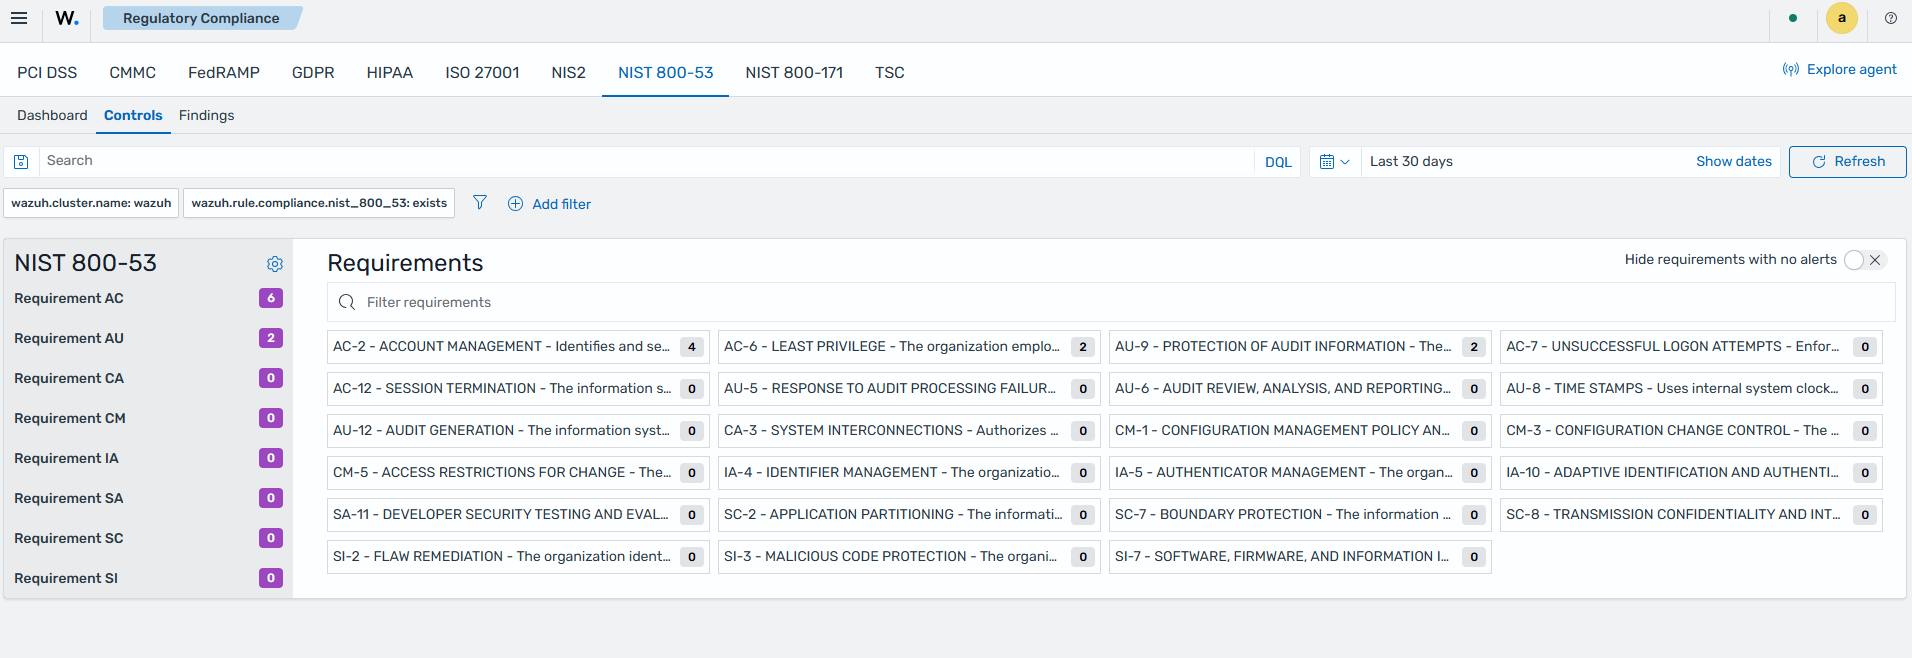Switch to the NIS2 tab

(x=569, y=72)
